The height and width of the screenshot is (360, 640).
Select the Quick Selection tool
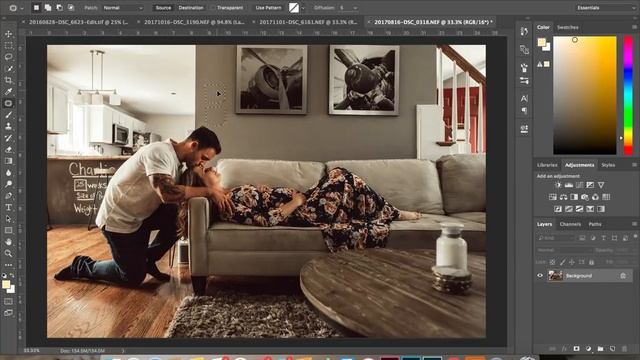click(x=8, y=69)
